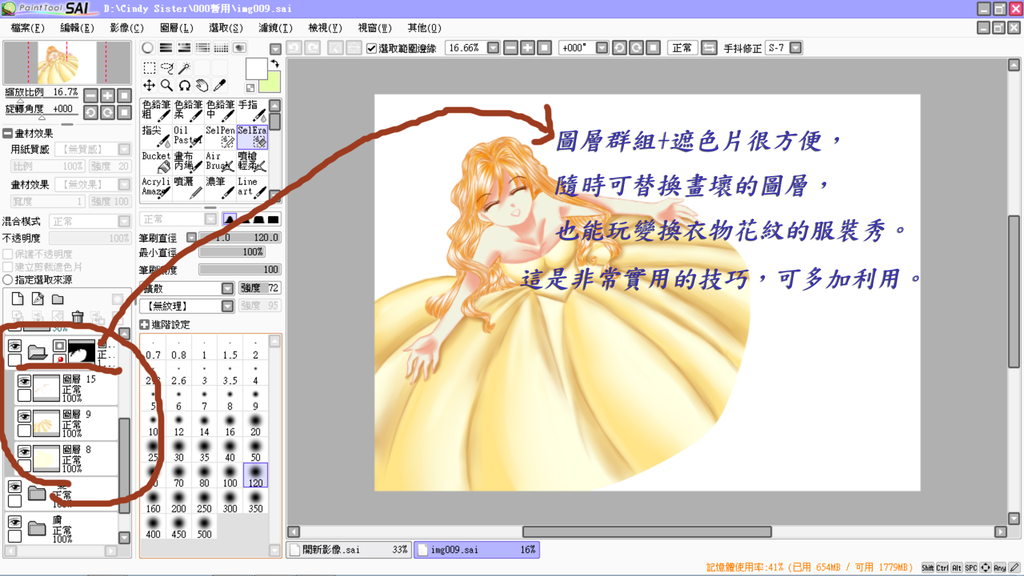Choose the 濃筆 brush tool
The height and width of the screenshot is (576, 1024).
(x=220, y=187)
